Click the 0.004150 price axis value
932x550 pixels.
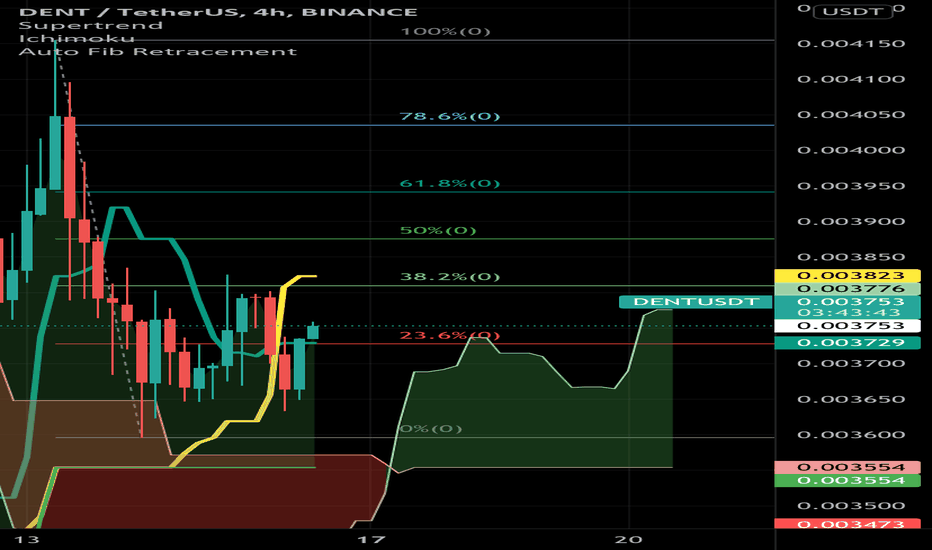[851, 44]
